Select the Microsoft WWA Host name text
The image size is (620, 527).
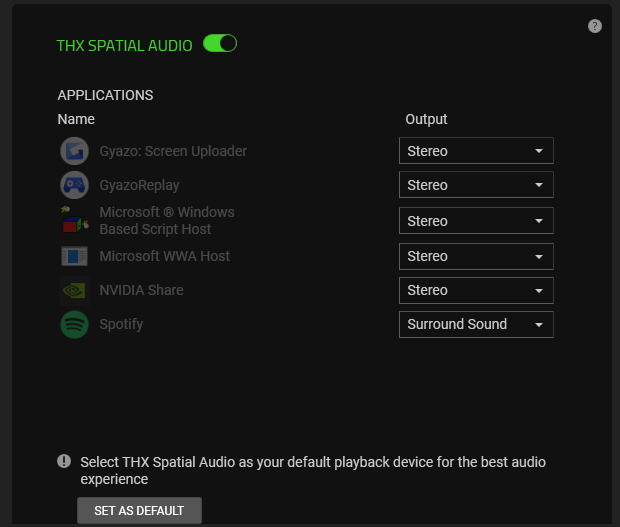click(164, 256)
